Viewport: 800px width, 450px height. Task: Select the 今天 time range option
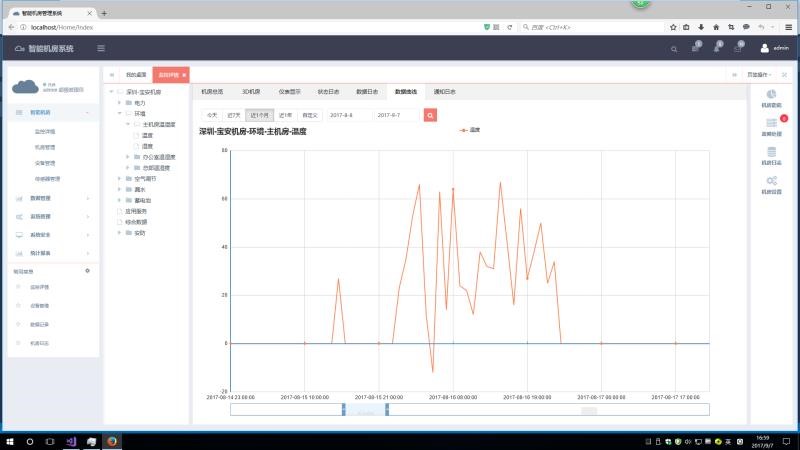click(211, 115)
